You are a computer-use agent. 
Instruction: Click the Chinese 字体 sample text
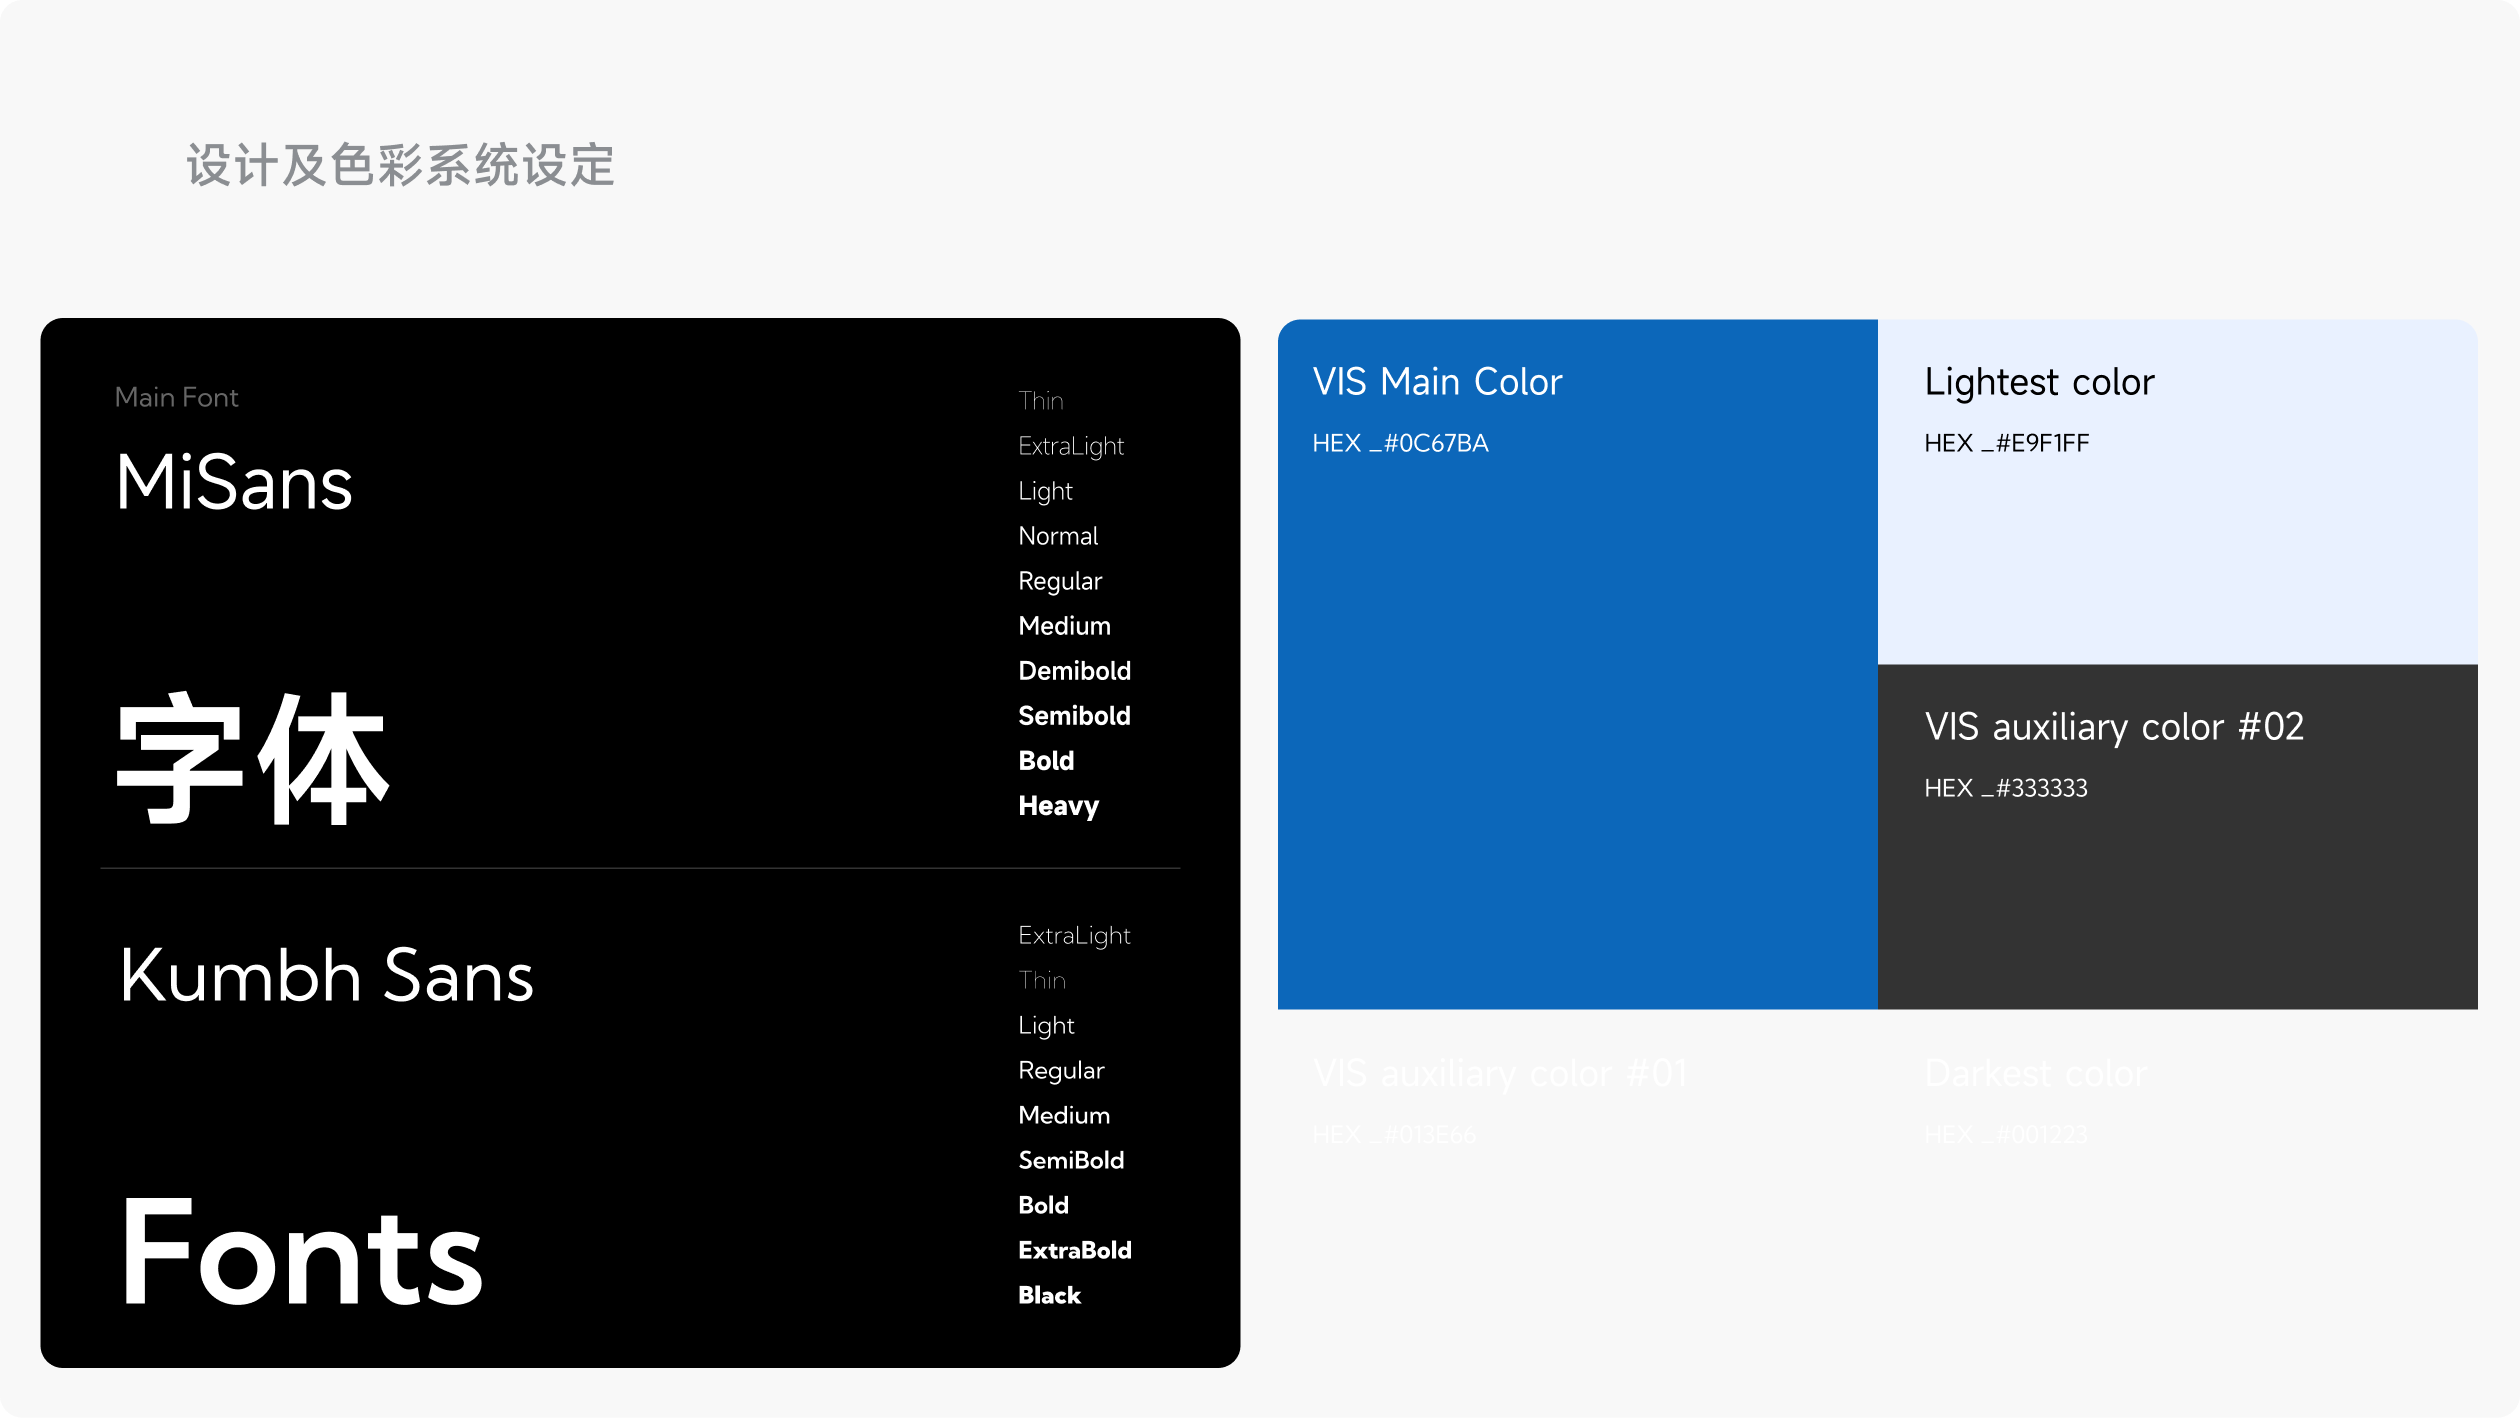252,760
